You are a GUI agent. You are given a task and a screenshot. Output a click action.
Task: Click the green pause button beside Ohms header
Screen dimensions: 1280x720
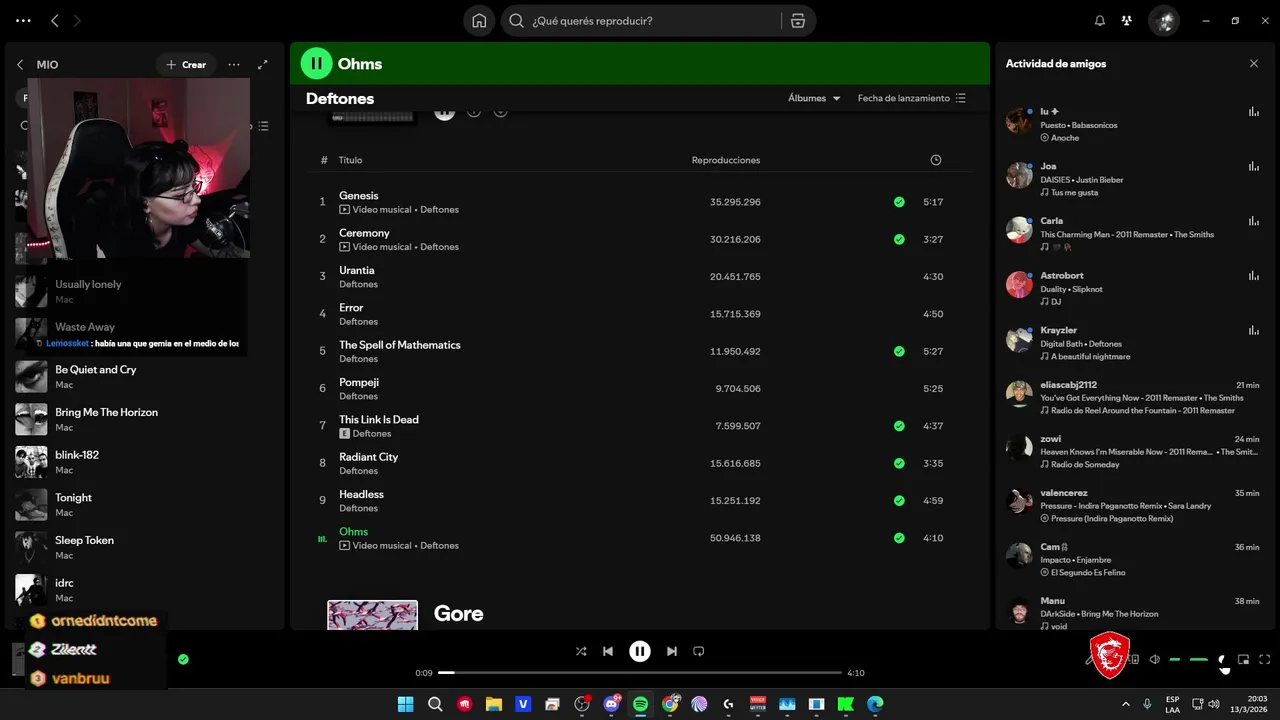point(316,63)
